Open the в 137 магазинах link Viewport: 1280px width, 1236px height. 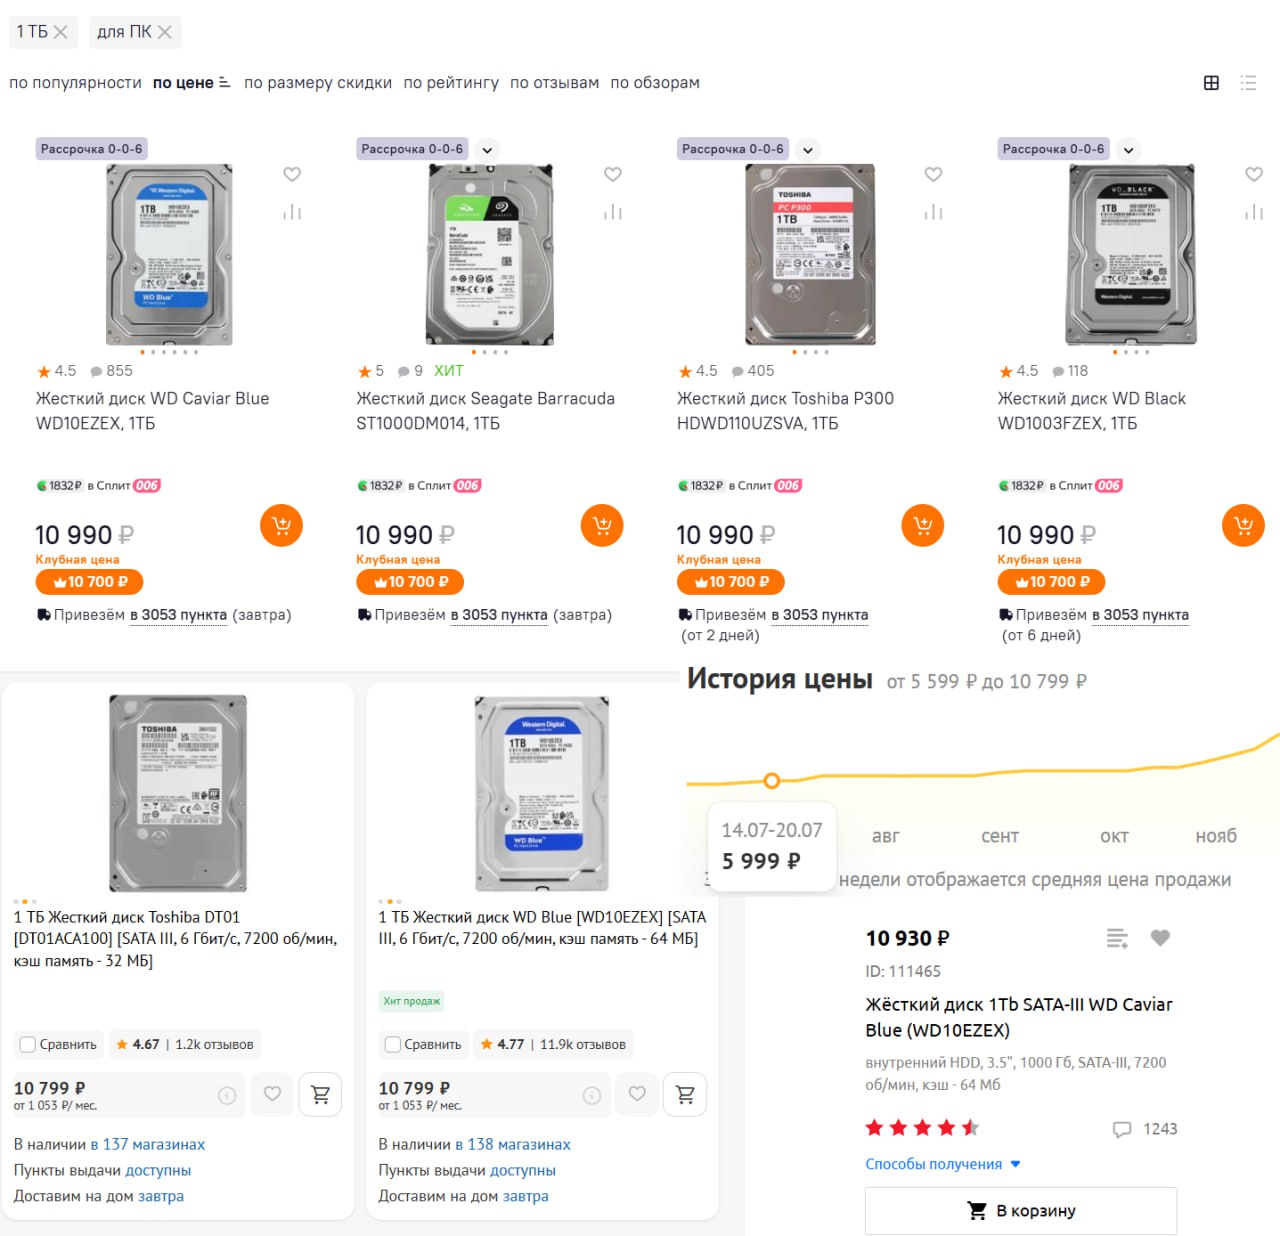click(148, 1144)
